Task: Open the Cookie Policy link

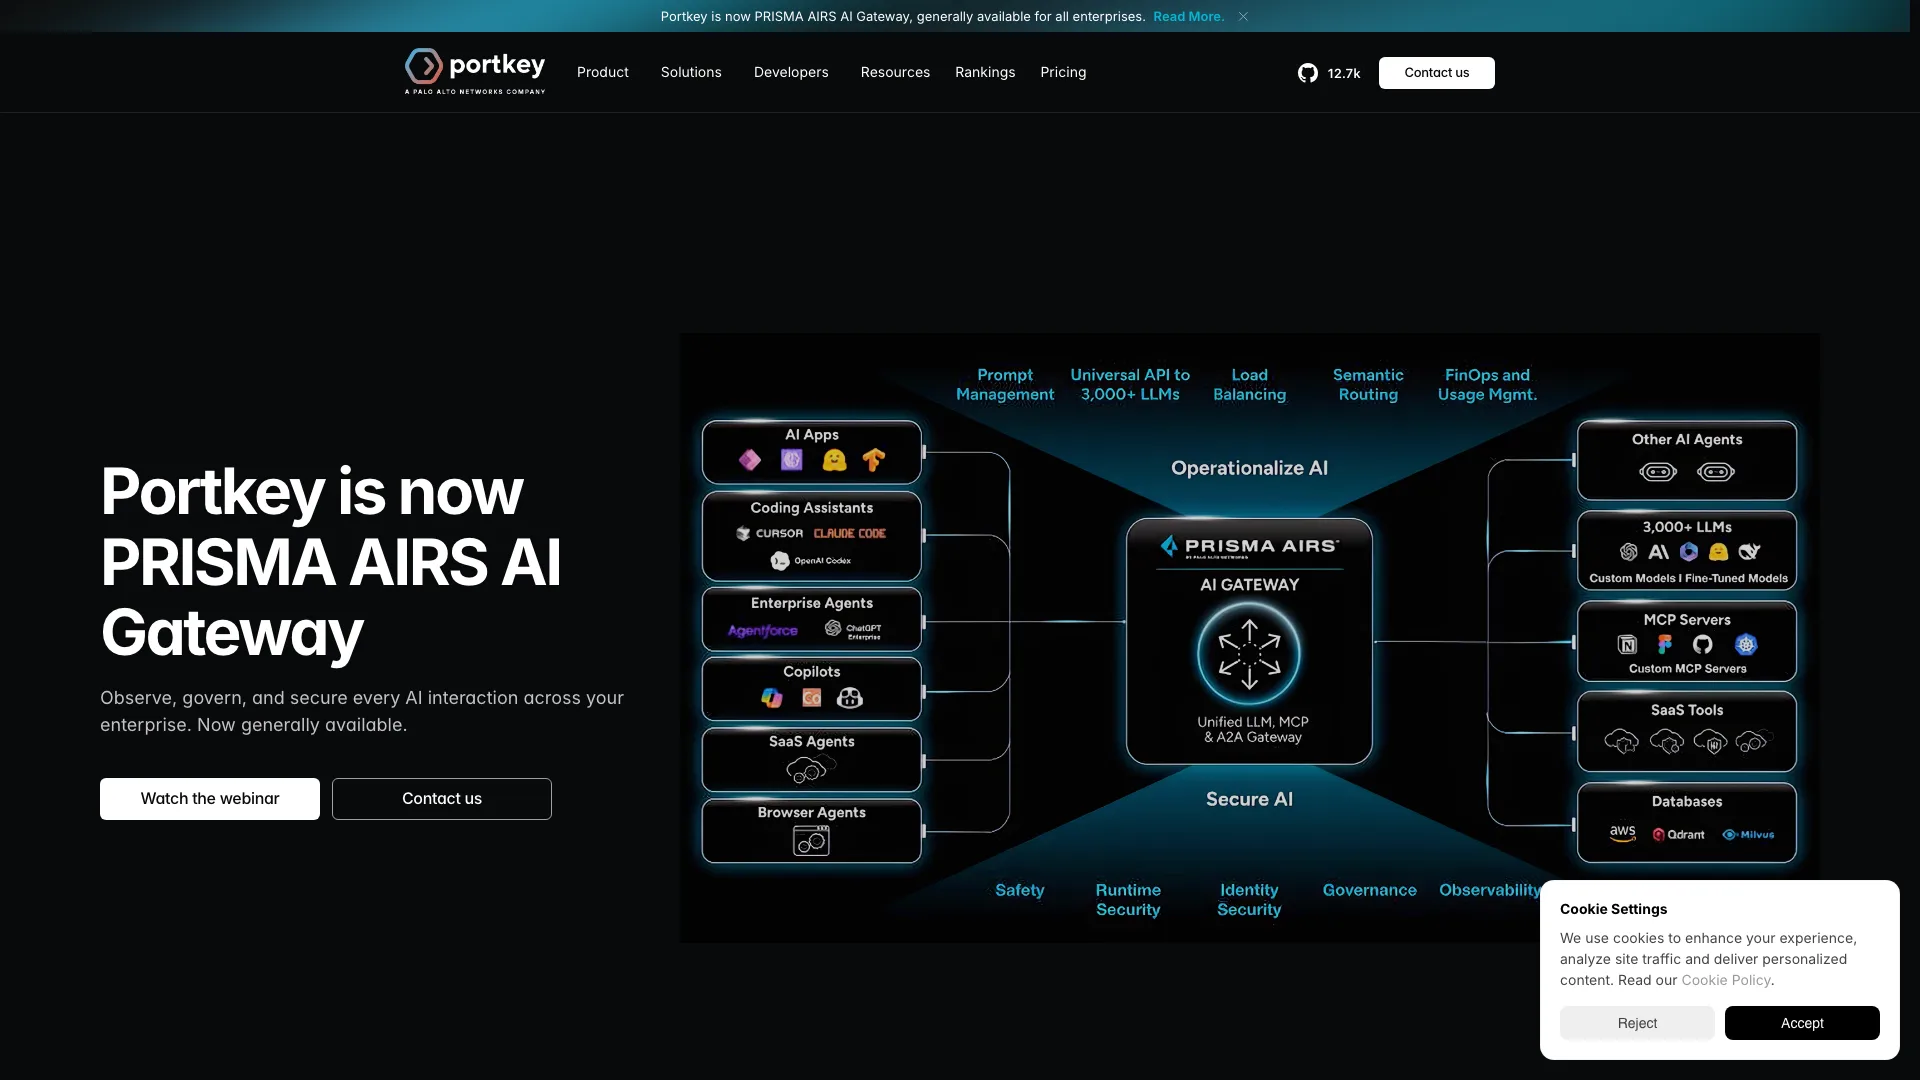Action: 1726,980
